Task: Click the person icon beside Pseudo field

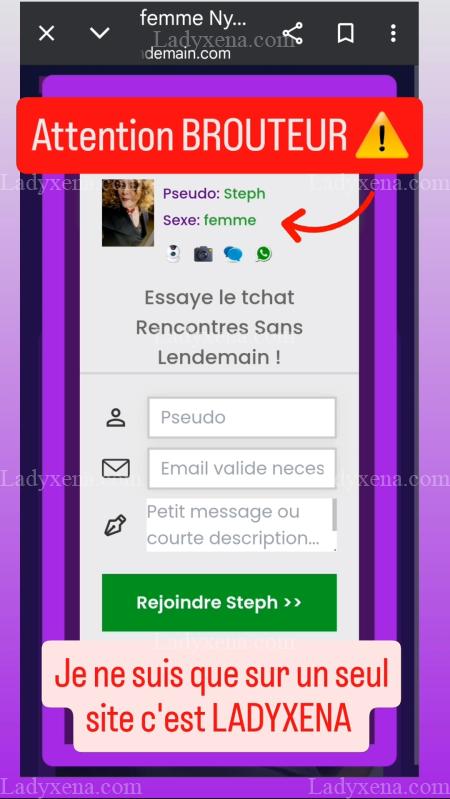Action: pyautogui.click(x=116, y=417)
